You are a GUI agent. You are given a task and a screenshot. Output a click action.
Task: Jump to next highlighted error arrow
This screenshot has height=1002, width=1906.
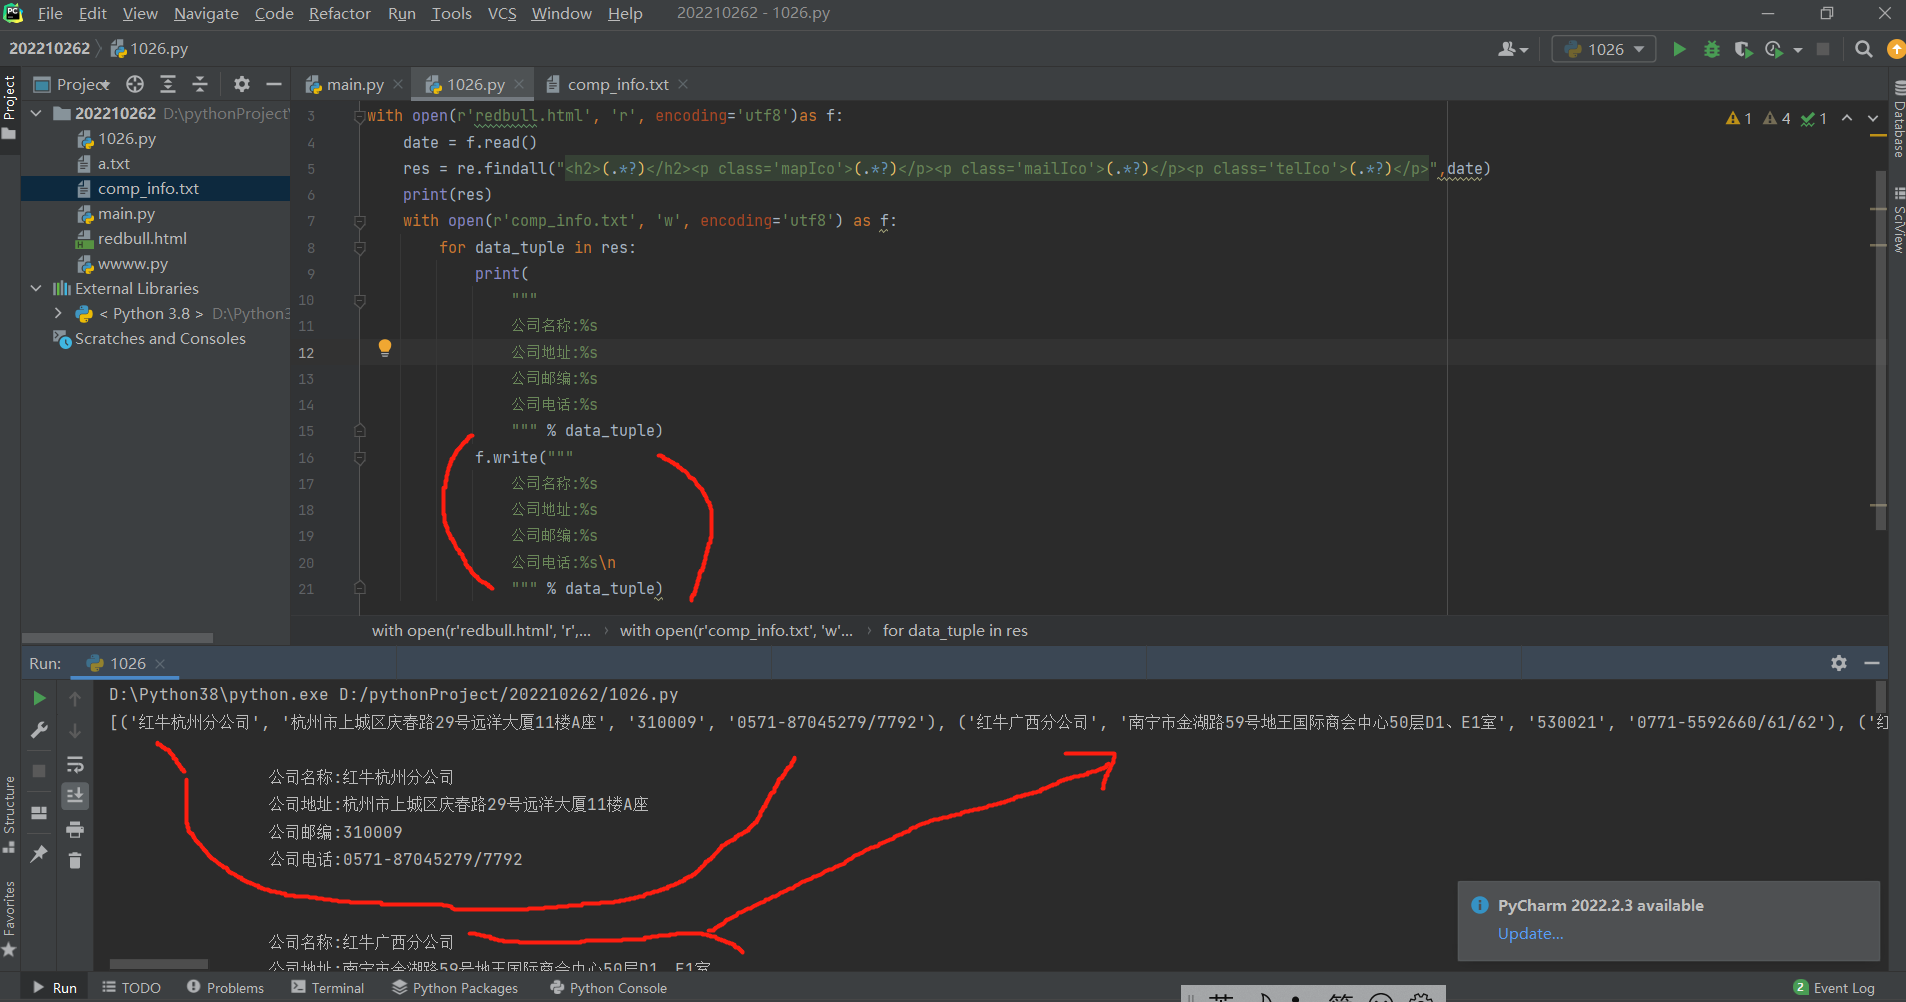coord(1873,118)
